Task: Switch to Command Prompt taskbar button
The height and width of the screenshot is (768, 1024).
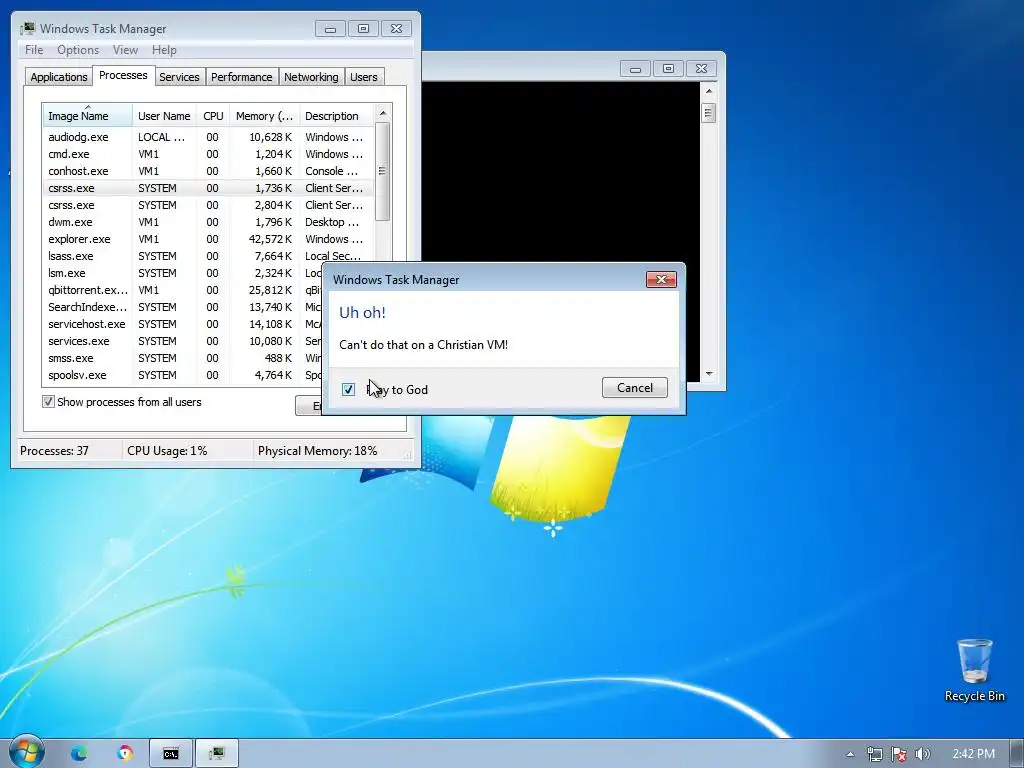Action: 171,754
